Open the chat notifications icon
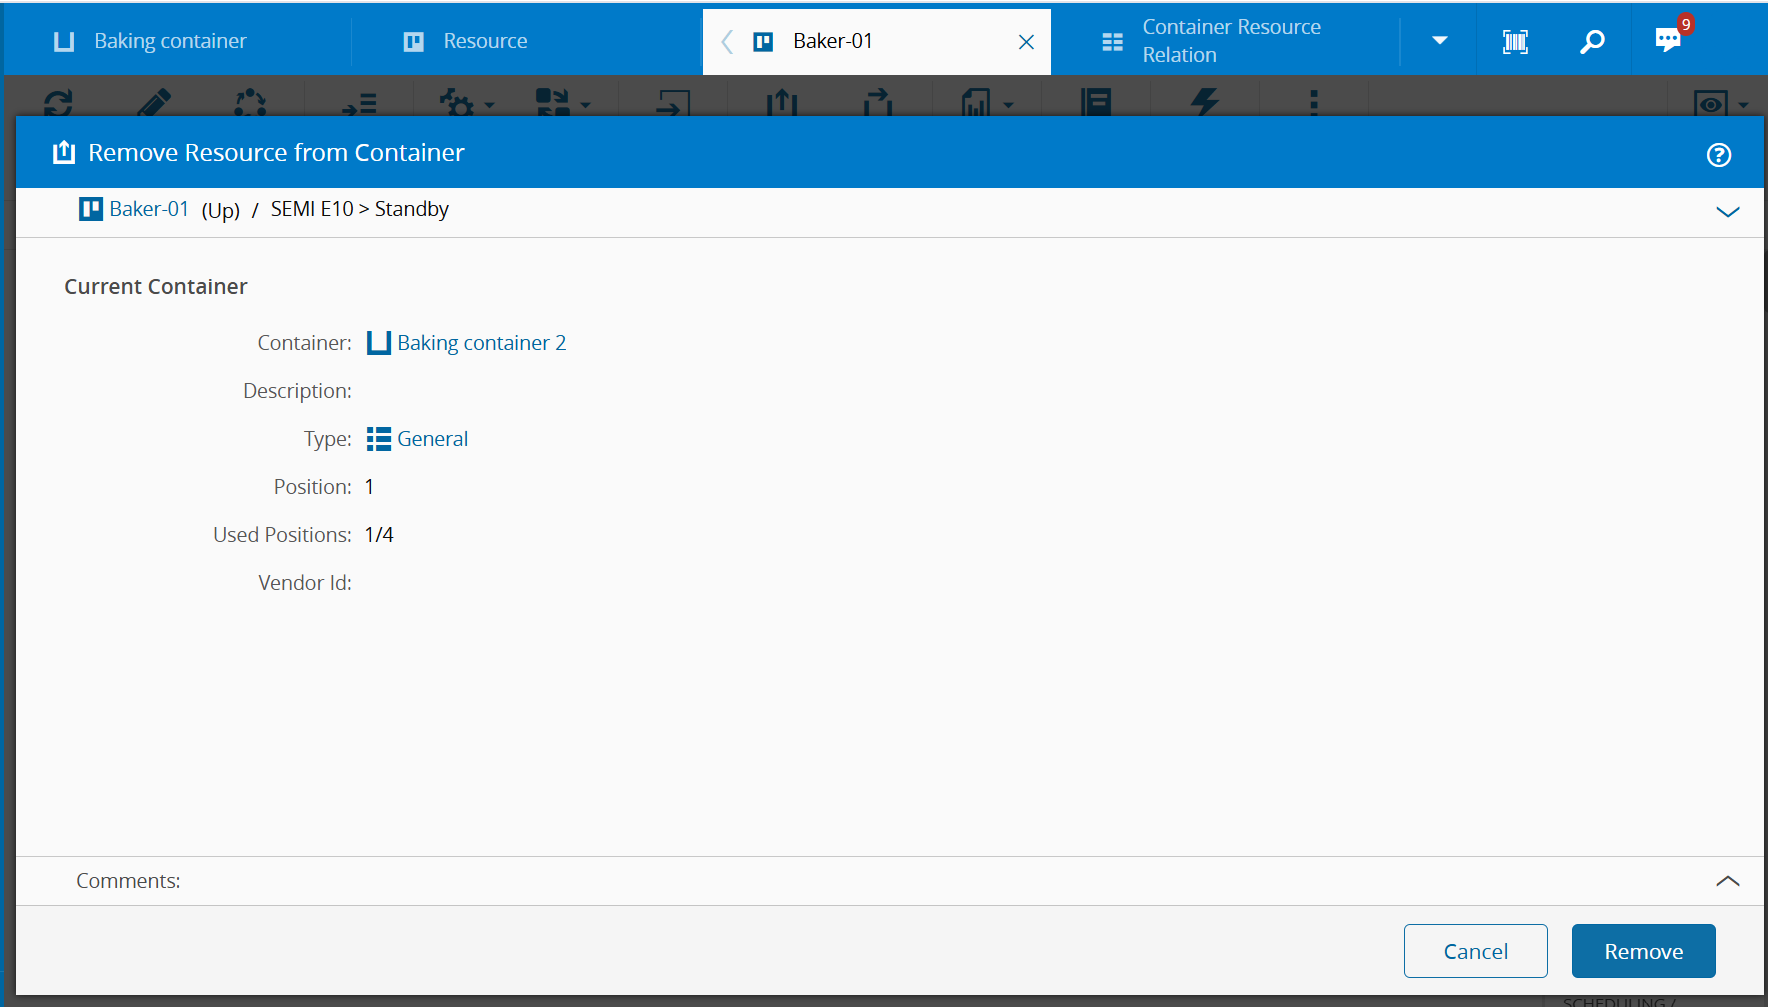Screen dimensions: 1768x1007 pyautogui.click(x=1668, y=40)
